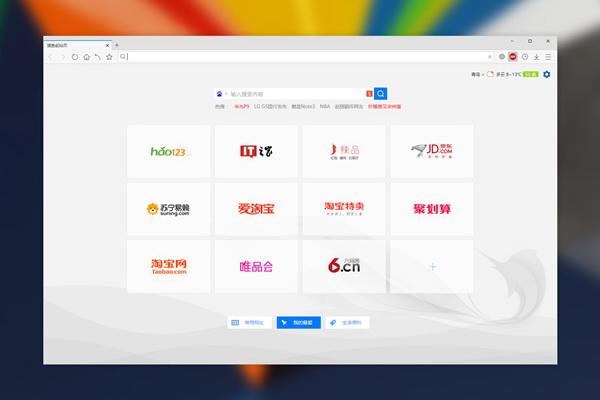
Task: Click the undo closed tab arrow
Action: point(98,57)
